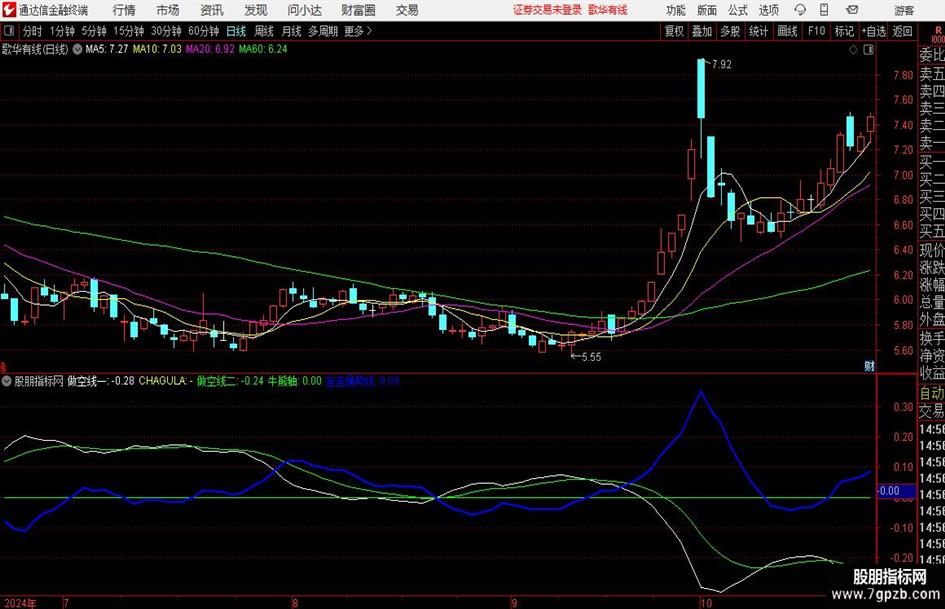The height and width of the screenshot is (609, 945).
Task: Click the MA20: 6.92 label
Action: pyautogui.click(x=210, y=49)
